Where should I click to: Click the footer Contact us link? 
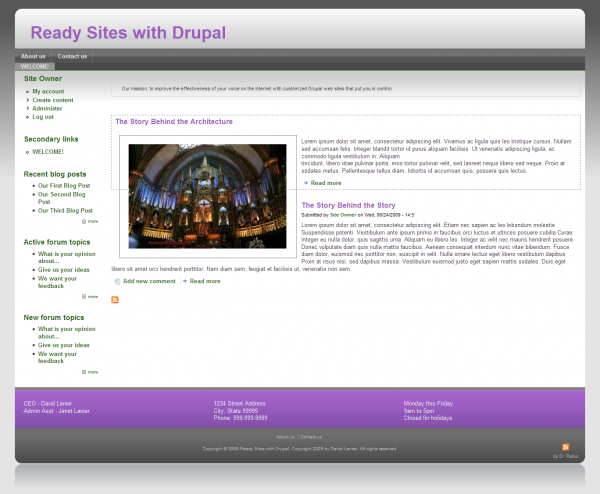pyautogui.click(x=311, y=437)
